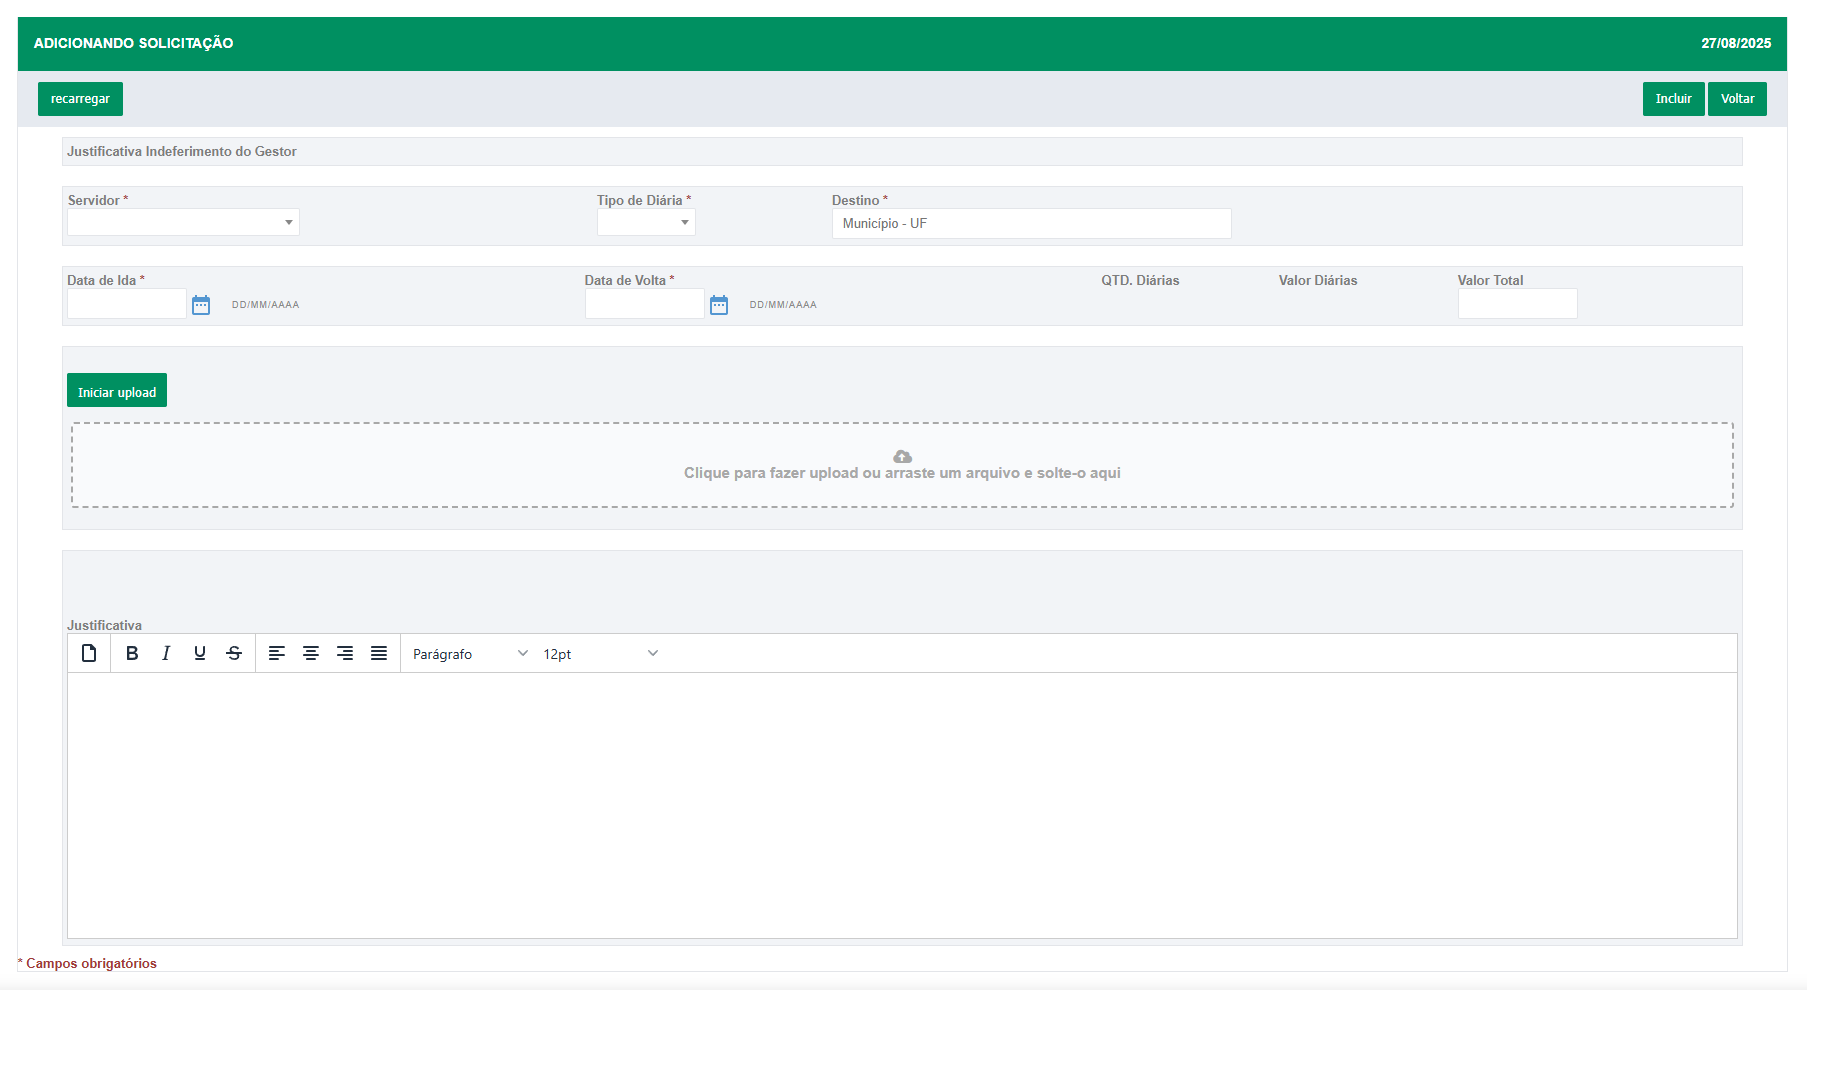Image resolution: width=1842 pixels, height=1068 pixels.
Task: Click the cloud upload icon in the drop zone
Action: 902,456
